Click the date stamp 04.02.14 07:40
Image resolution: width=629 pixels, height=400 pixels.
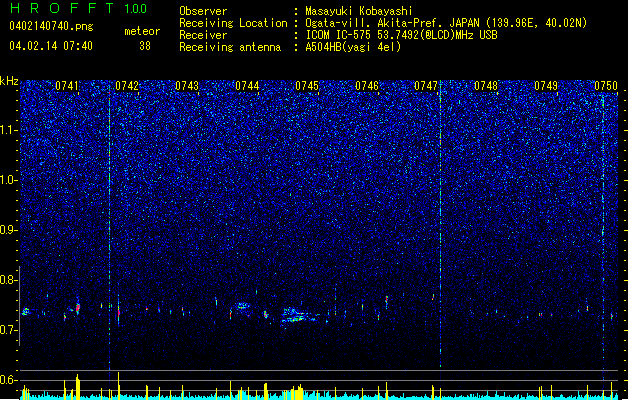[x=51, y=46]
